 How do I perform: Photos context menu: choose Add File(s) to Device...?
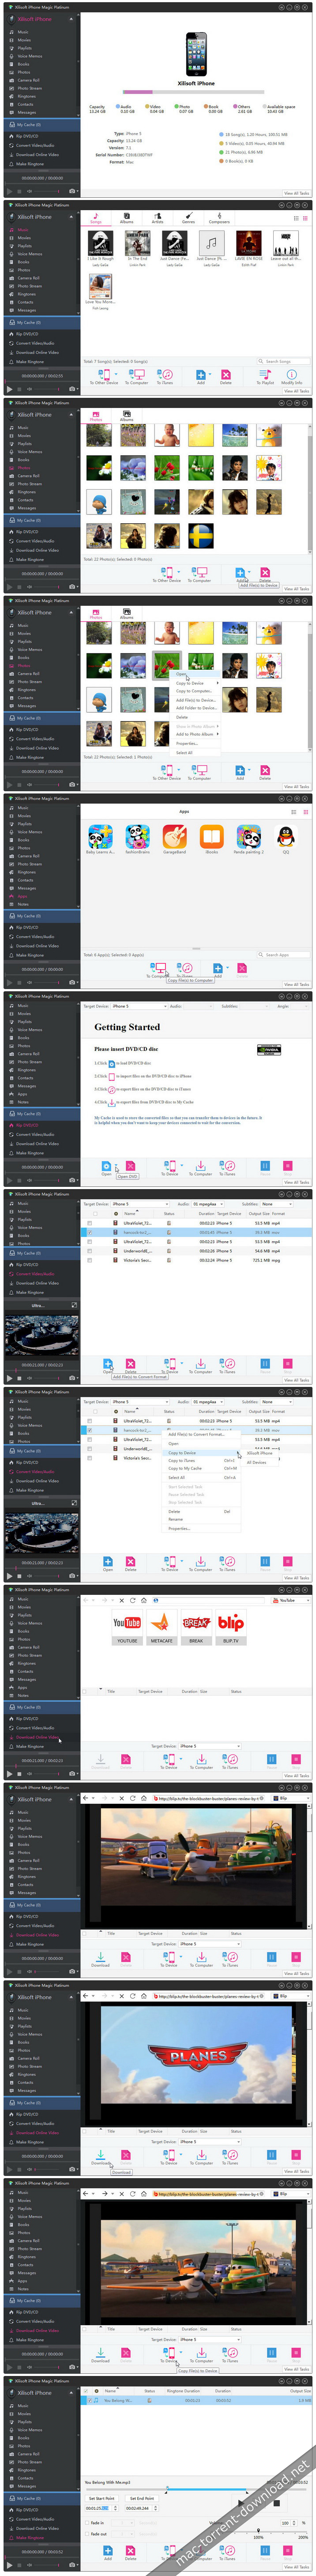[x=196, y=700]
